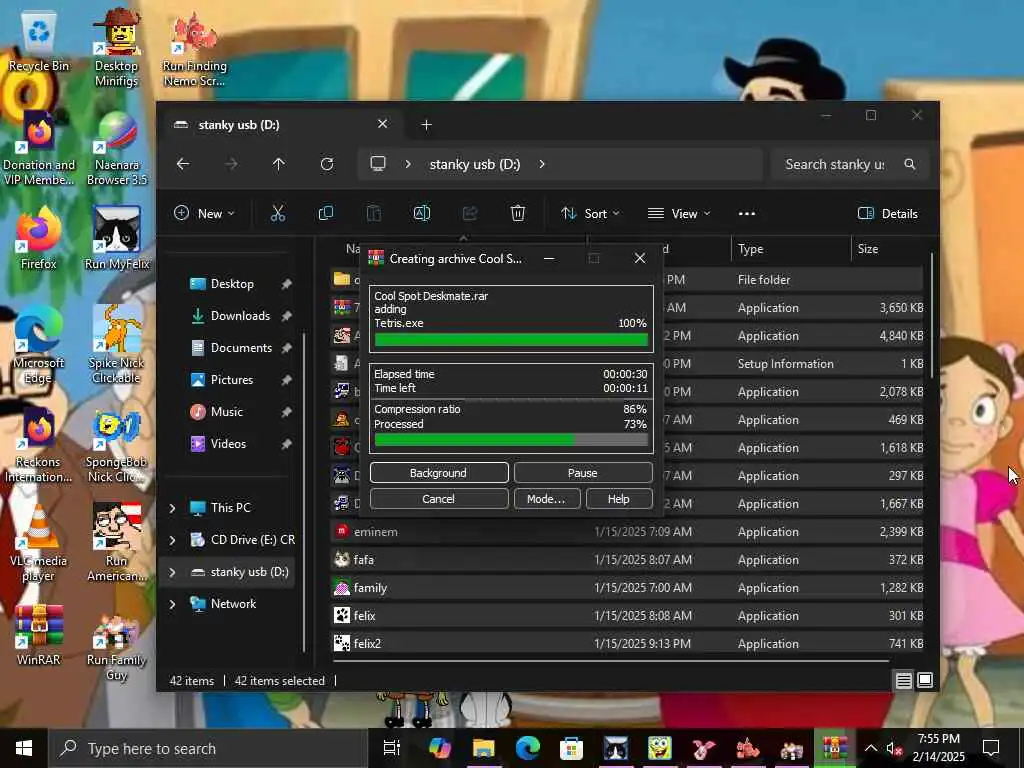The image size is (1024, 768).
Task: Select the eminem application file
Action: coord(627,532)
